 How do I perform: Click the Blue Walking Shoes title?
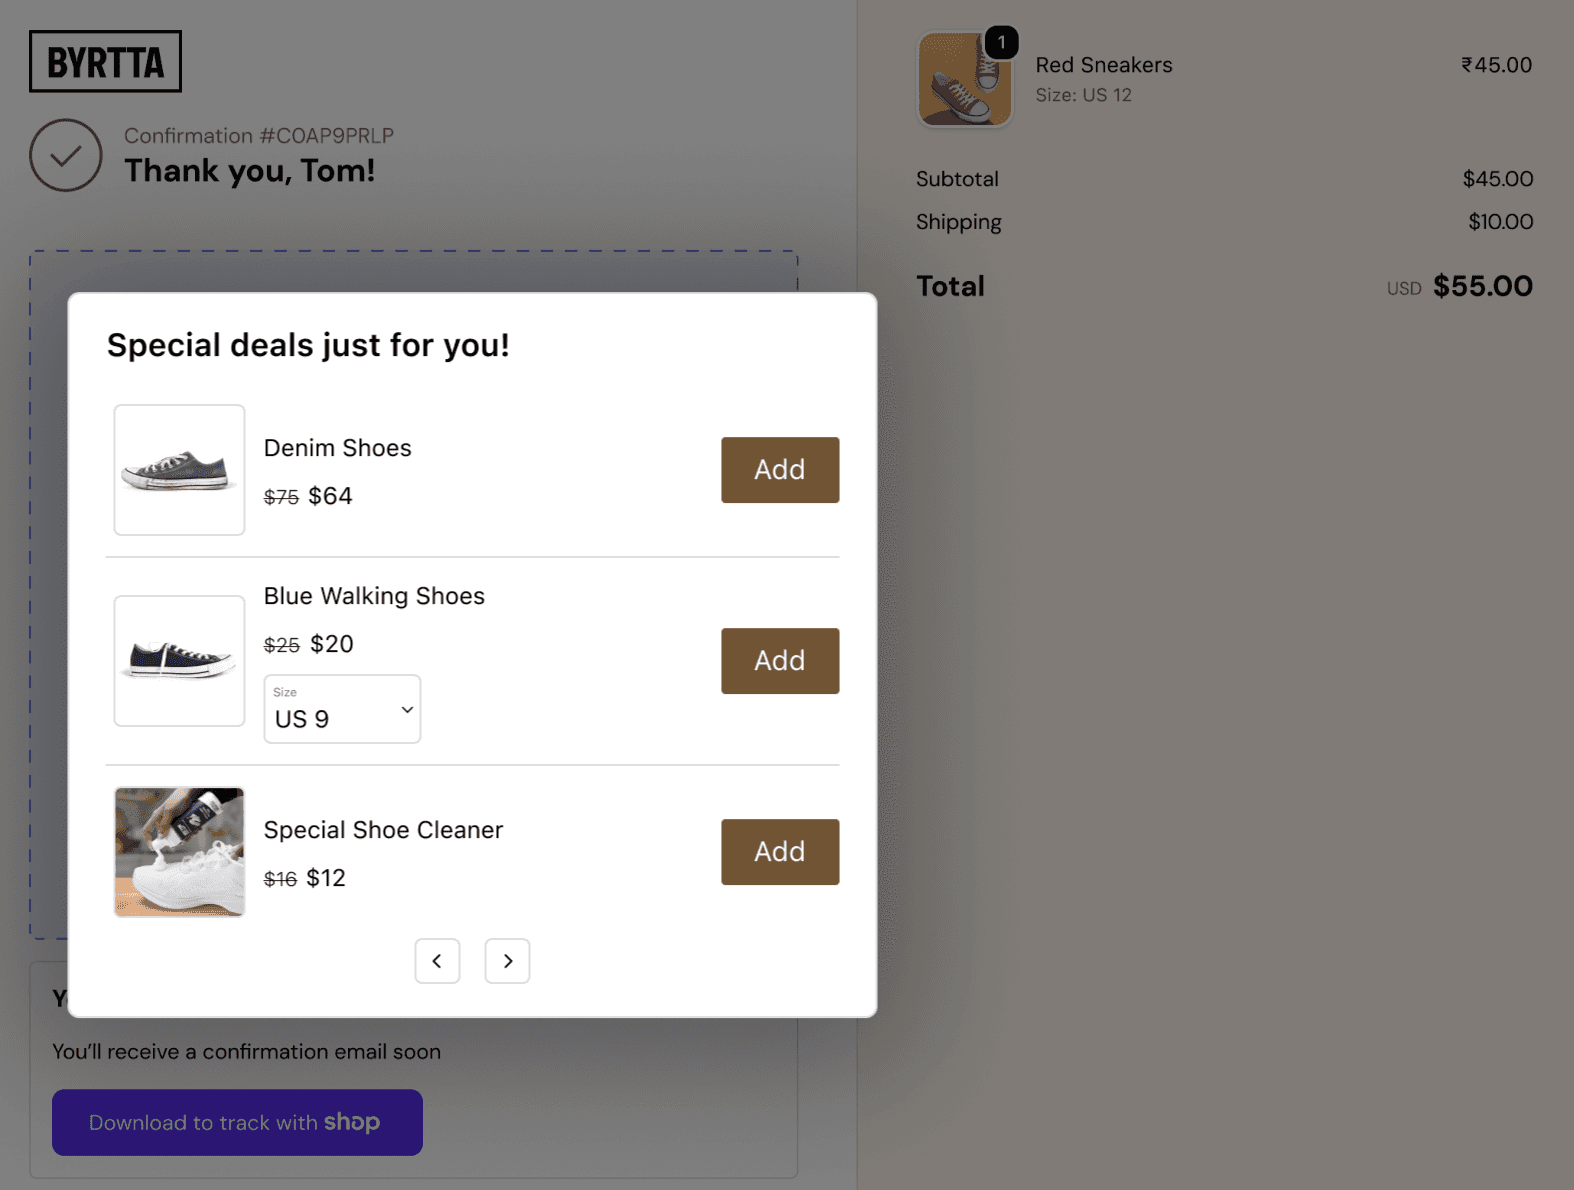click(x=374, y=596)
